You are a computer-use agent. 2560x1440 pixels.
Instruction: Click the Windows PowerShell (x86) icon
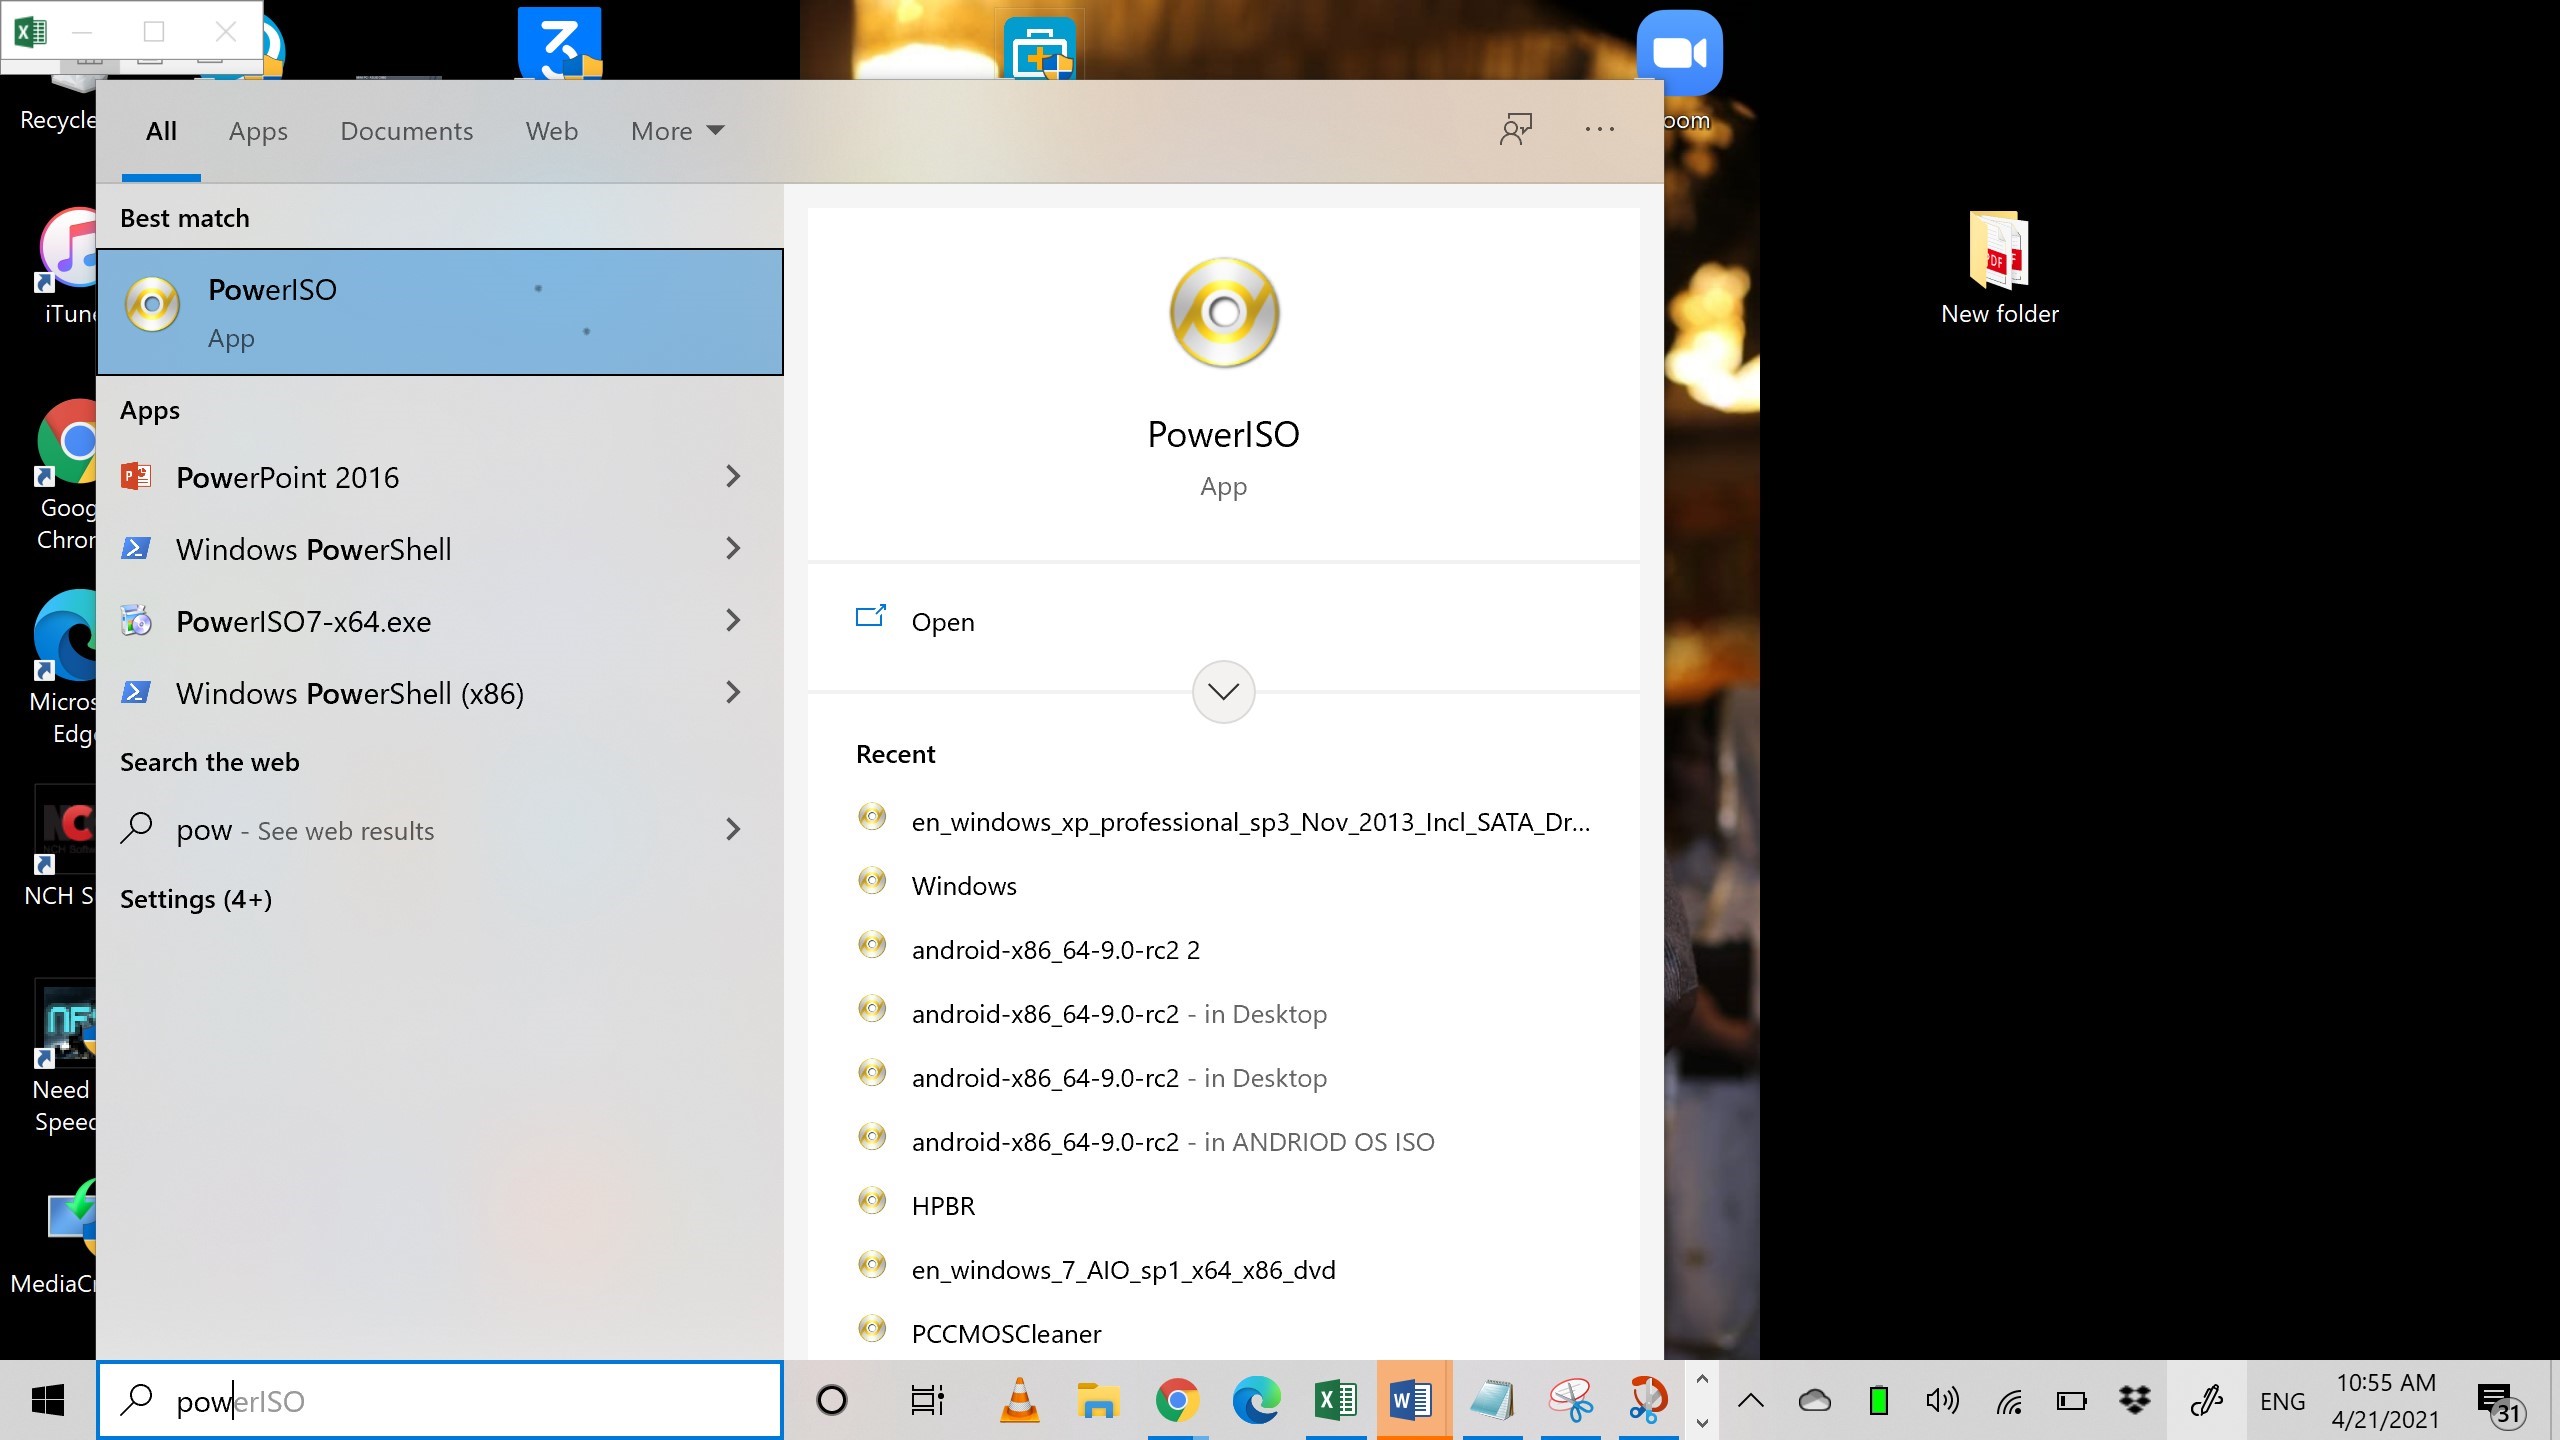[x=136, y=692]
